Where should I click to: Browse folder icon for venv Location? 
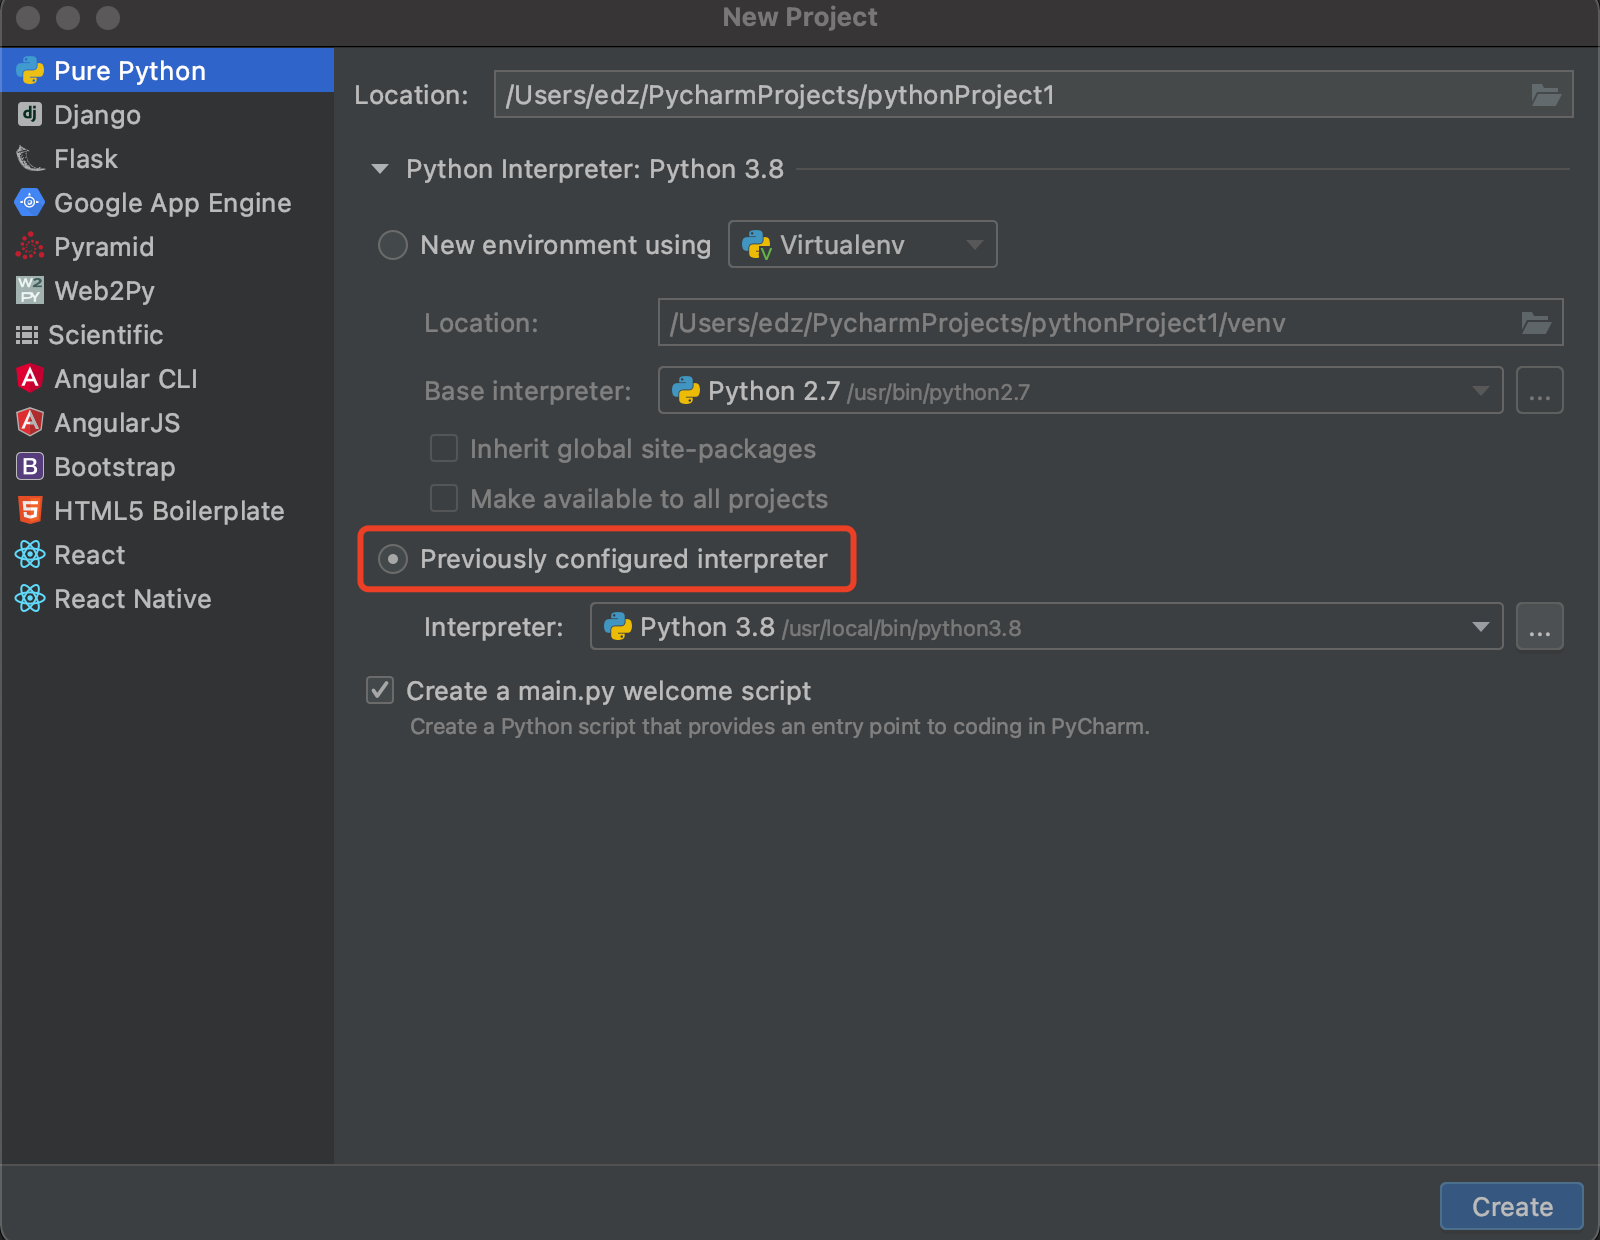[x=1536, y=323]
